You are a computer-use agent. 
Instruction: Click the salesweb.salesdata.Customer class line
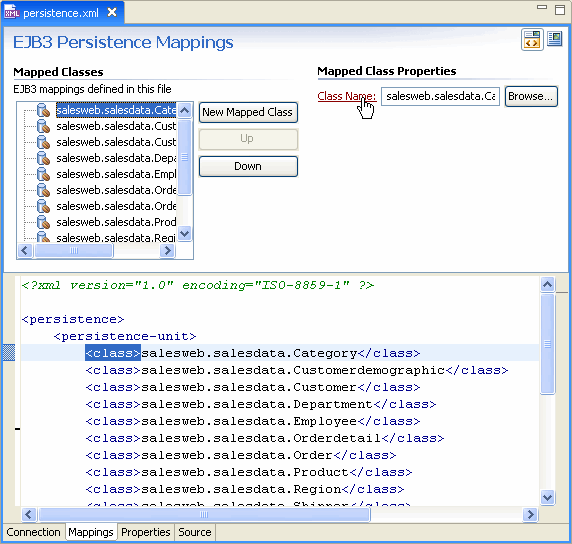(252, 387)
